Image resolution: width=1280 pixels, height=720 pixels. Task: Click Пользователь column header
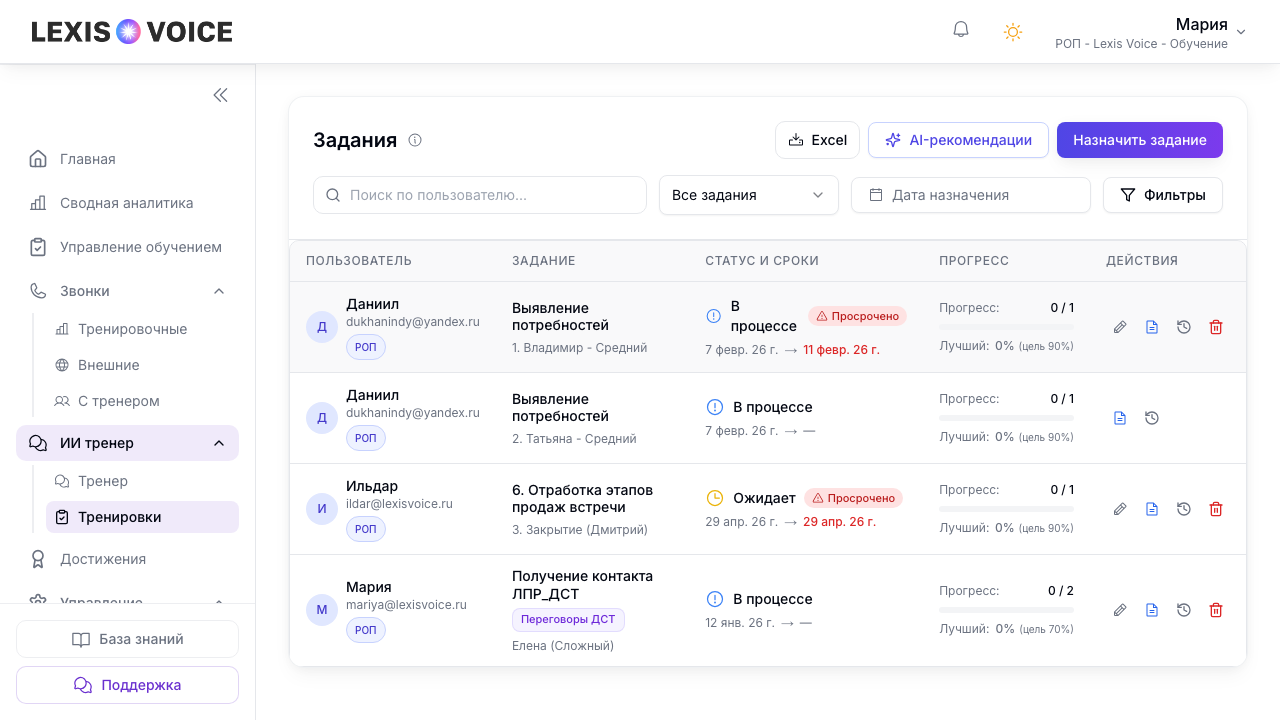[x=359, y=261]
